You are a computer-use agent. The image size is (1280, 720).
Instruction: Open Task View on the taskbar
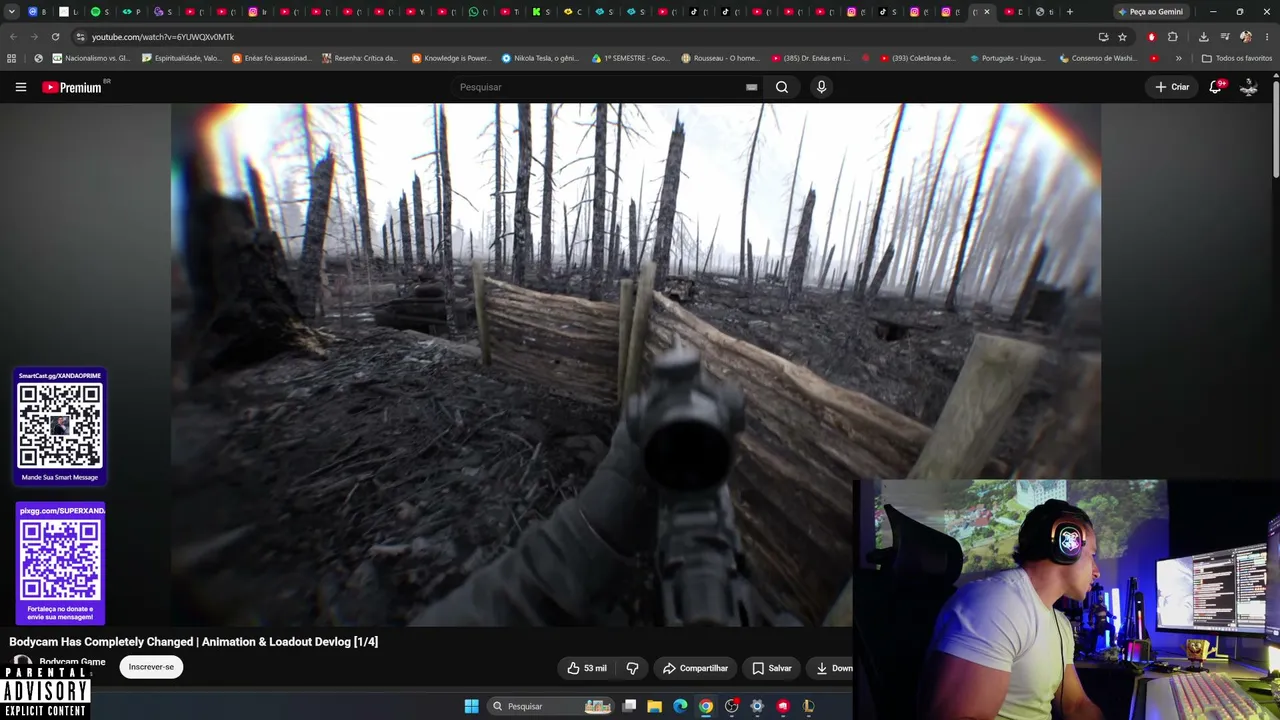coord(629,706)
